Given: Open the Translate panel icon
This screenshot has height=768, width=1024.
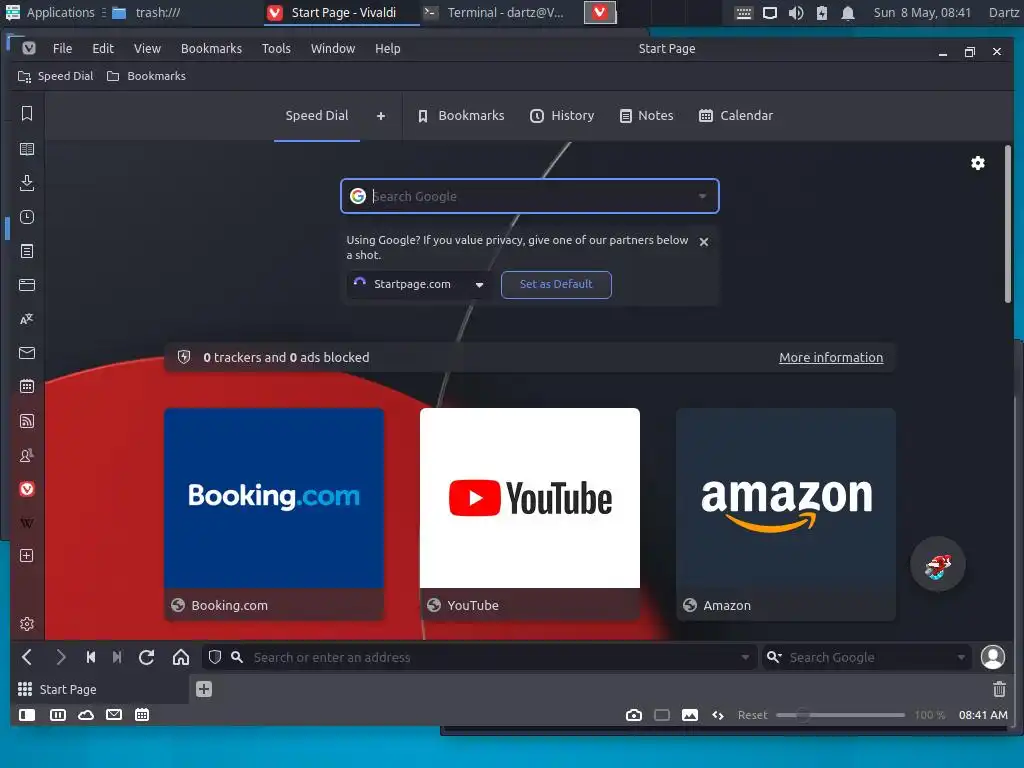Looking at the screenshot, I should pos(27,319).
